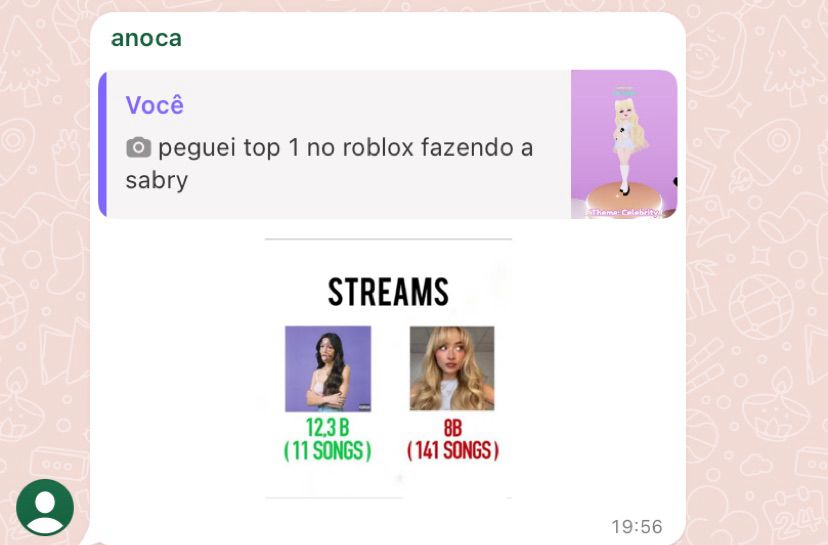Click the sender name anoca
The height and width of the screenshot is (545, 828).
pos(146,38)
